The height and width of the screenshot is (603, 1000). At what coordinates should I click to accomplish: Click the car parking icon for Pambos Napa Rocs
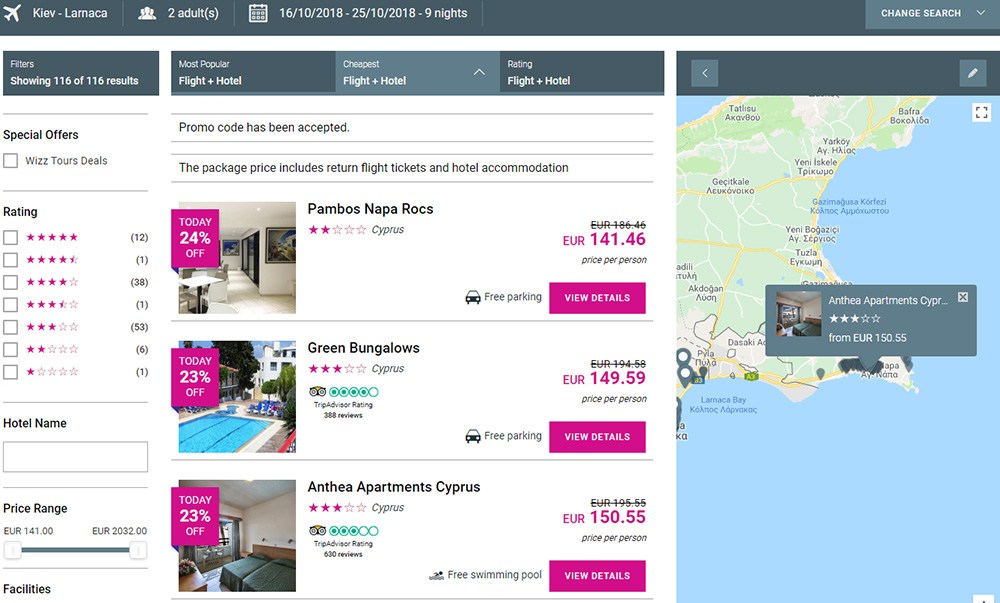[473, 297]
